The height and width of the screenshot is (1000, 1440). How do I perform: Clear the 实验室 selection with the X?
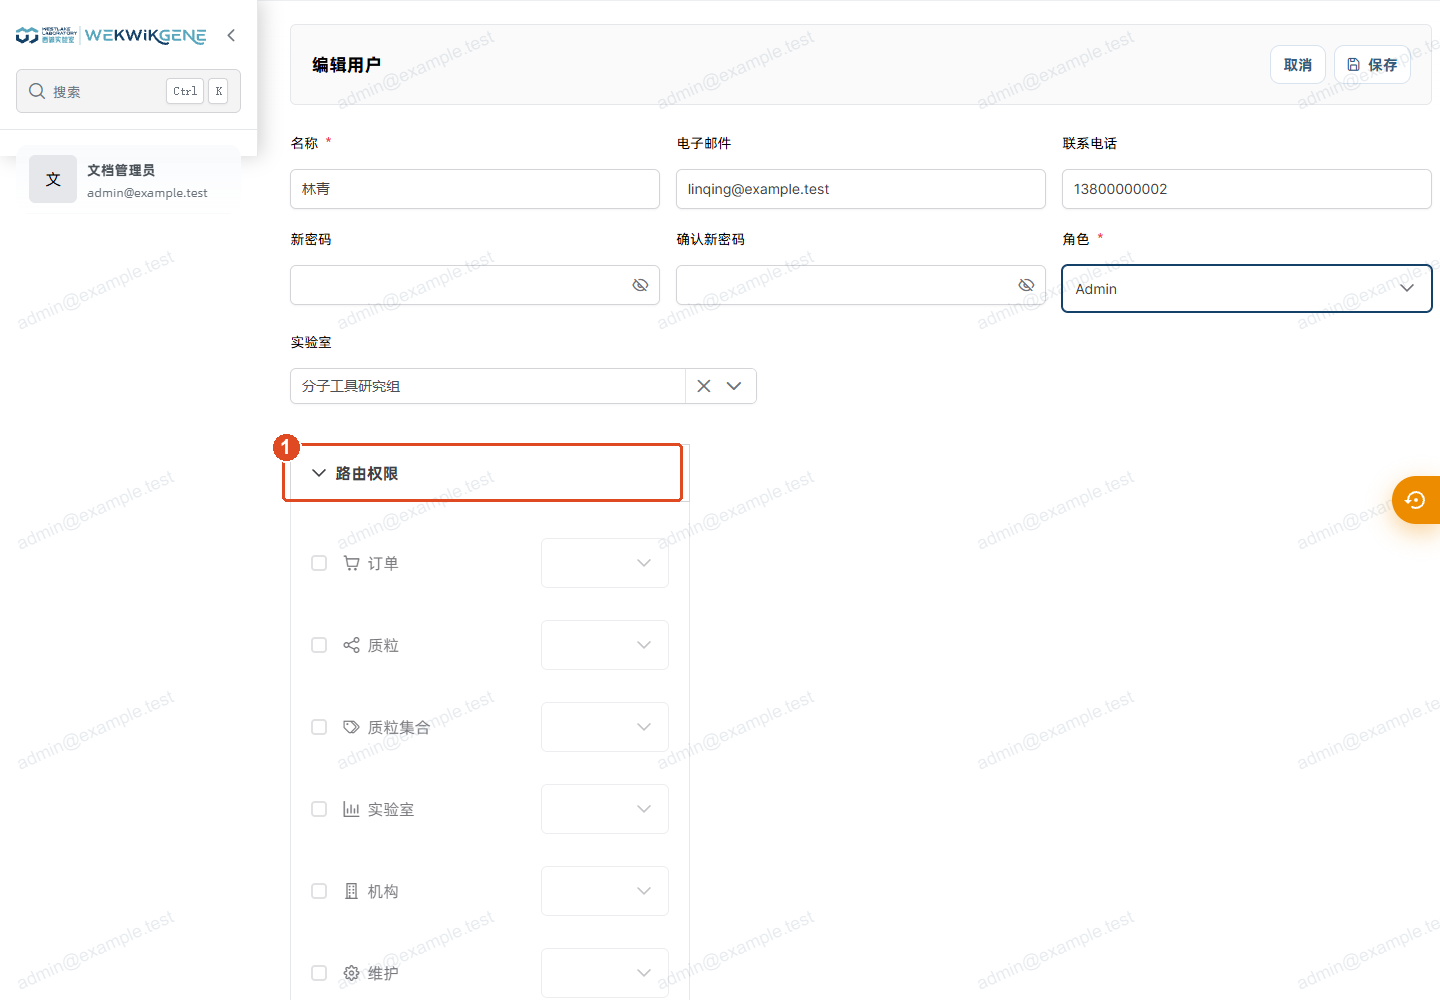pos(704,386)
